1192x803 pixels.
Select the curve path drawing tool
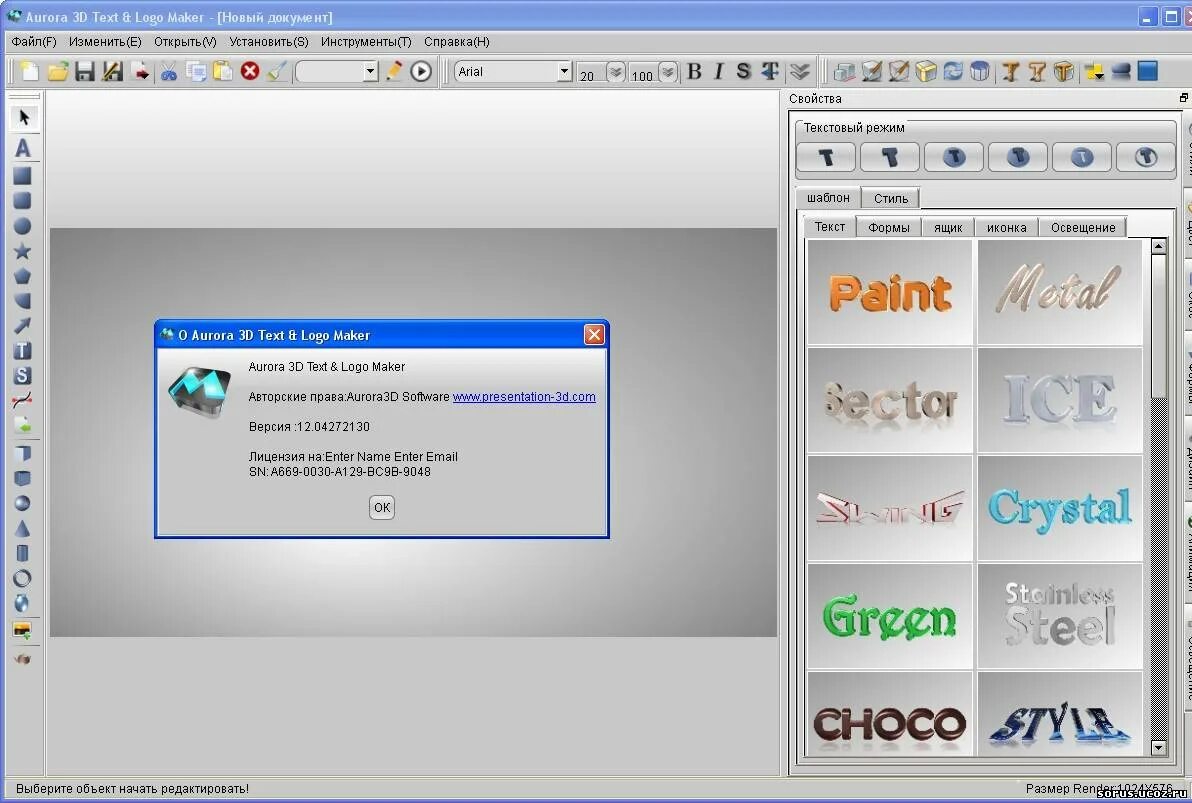23,400
